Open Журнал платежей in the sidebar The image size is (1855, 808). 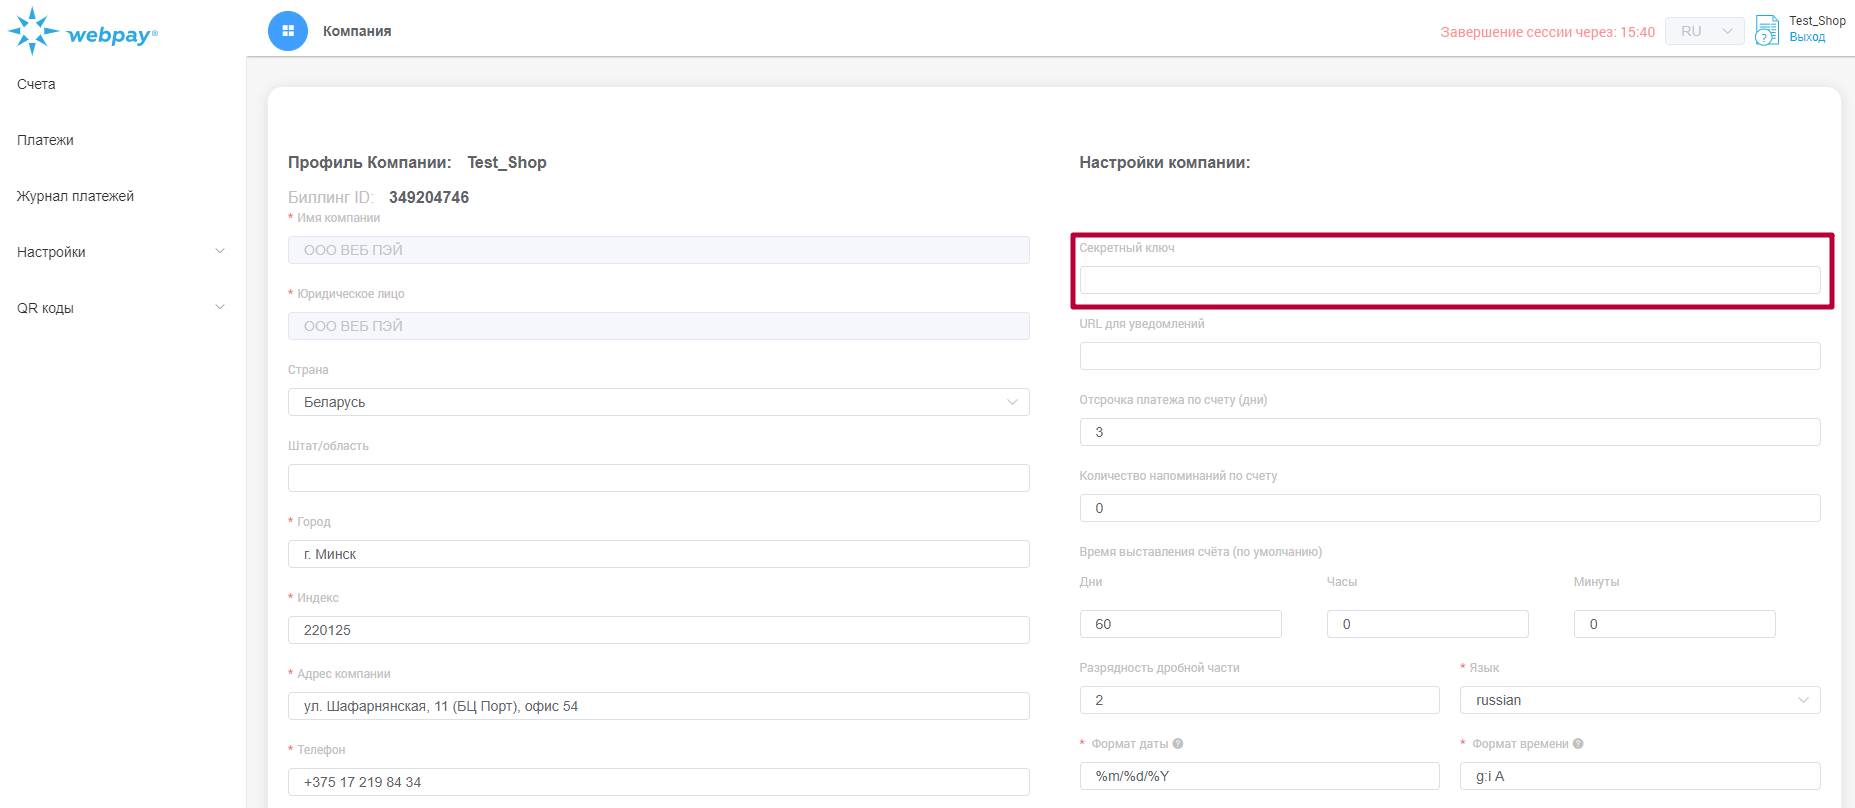pyautogui.click(x=75, y=196)
